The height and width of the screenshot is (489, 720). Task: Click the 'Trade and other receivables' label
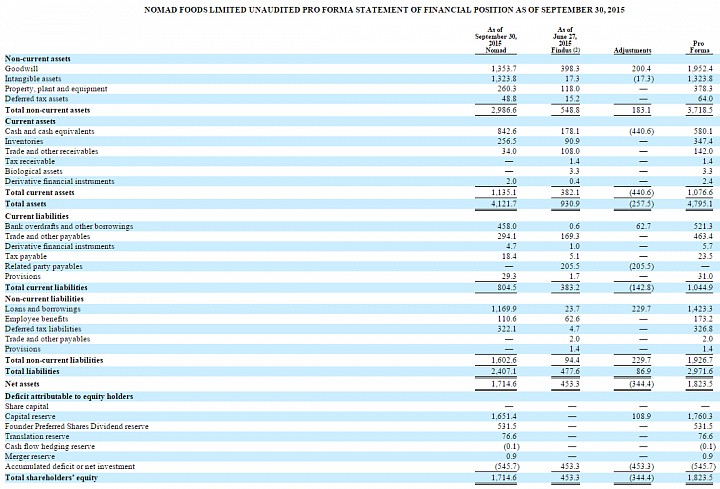[51, 152]
